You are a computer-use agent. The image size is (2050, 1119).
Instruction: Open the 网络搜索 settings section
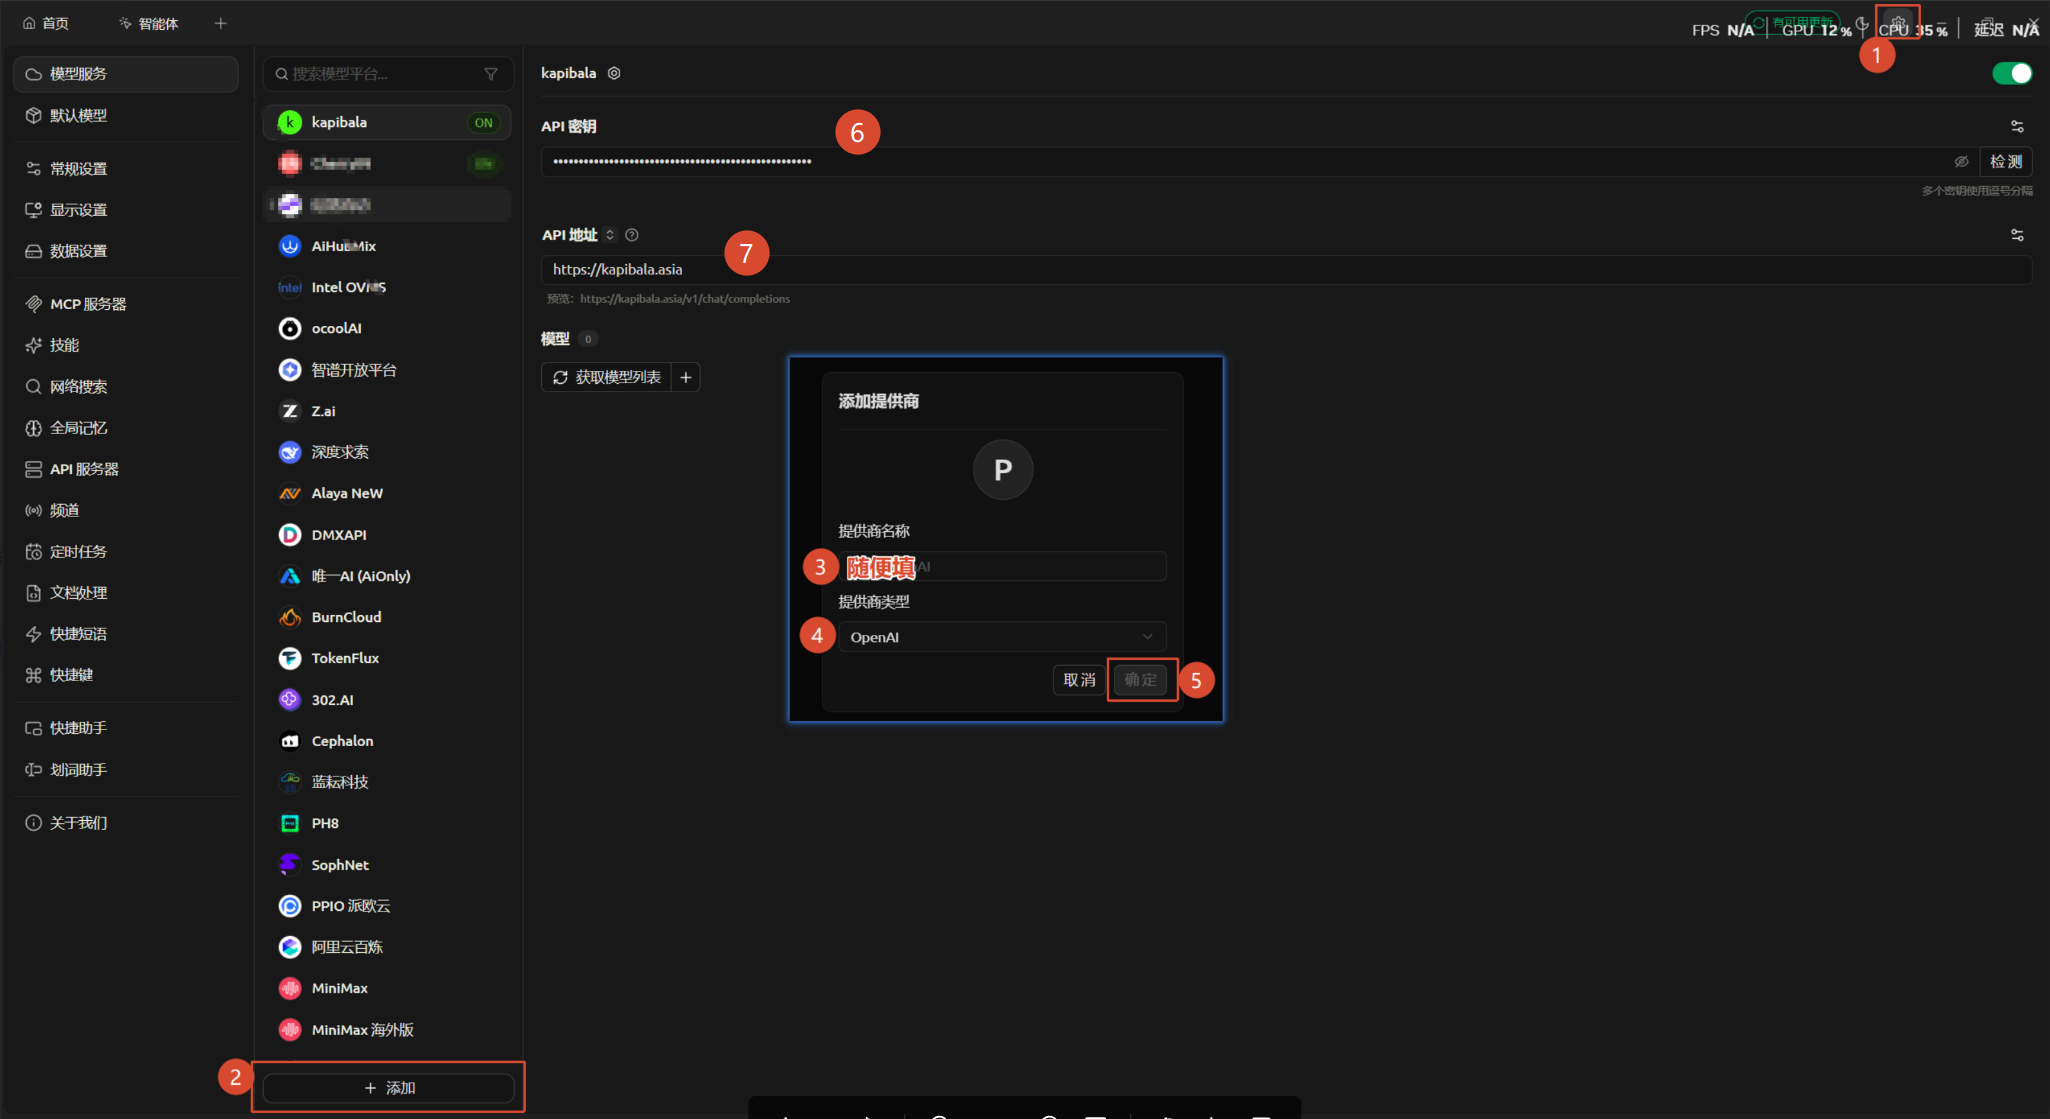(x=126, y=387)
